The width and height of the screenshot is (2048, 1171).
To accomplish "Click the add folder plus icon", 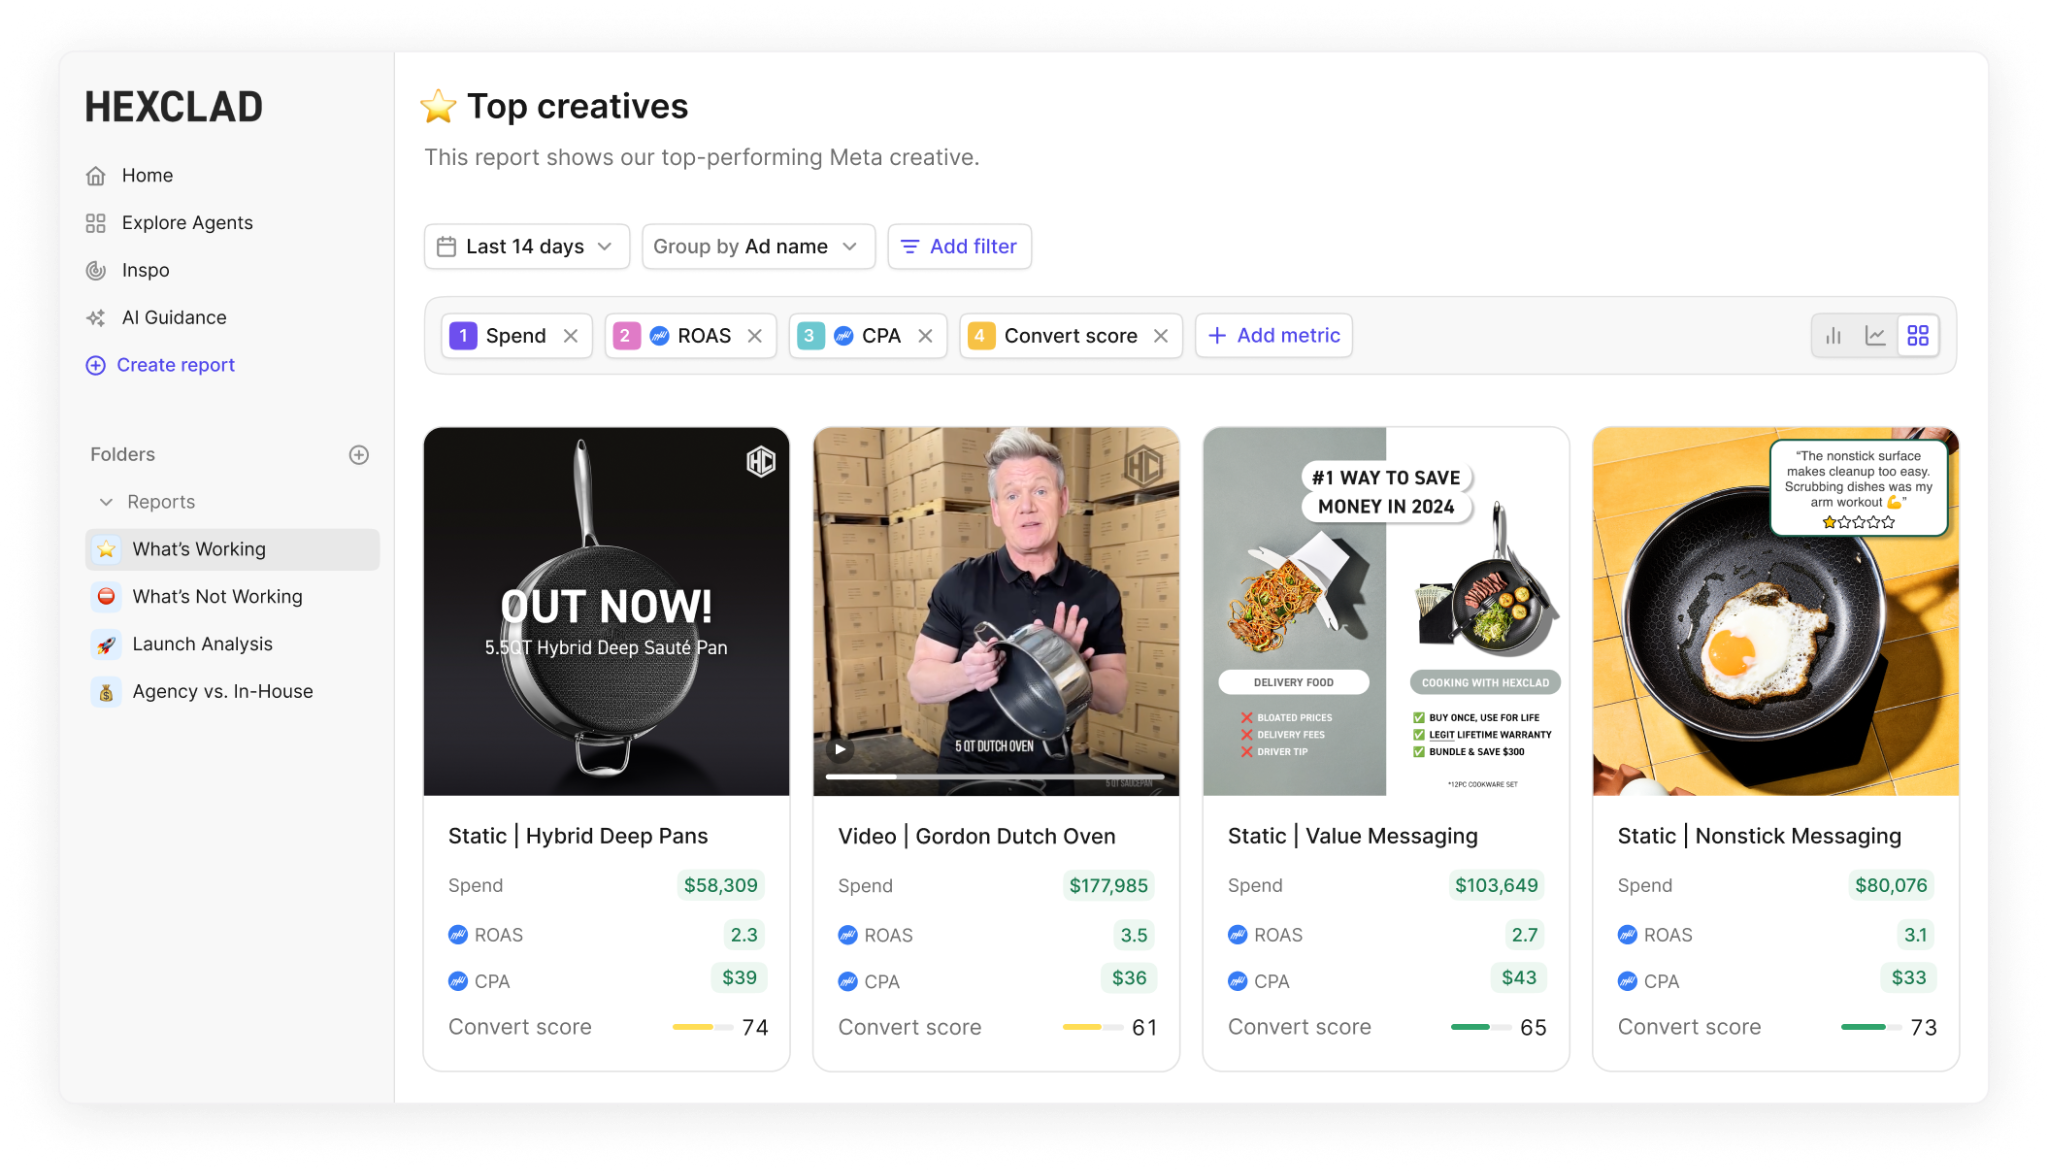I will pyautogui.click(x=359, y=455).
